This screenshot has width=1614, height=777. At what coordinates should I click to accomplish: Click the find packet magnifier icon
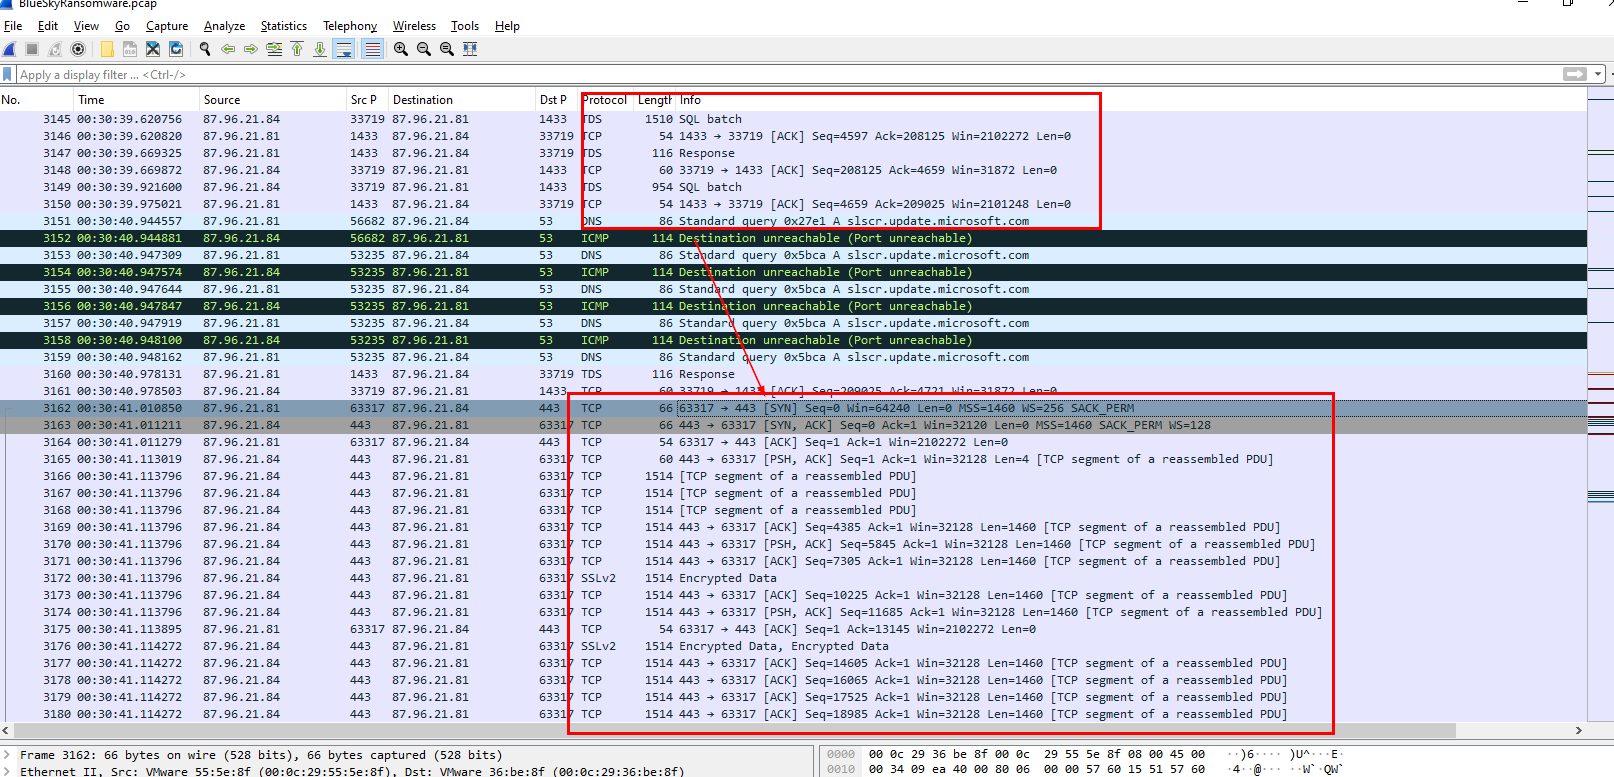(205, 49)
